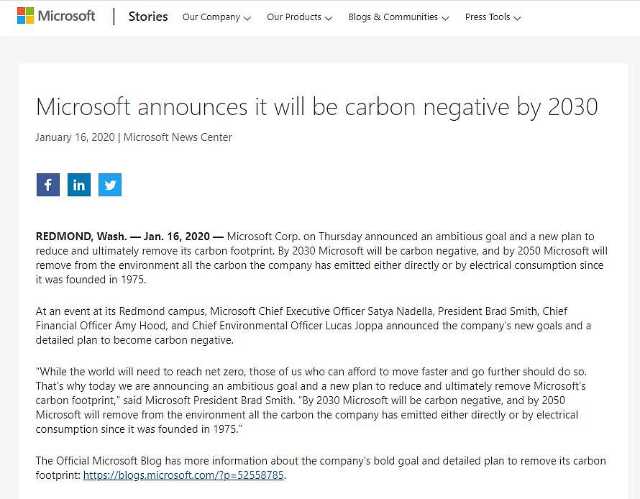Open the Press Tools menu
This screenshot has width=640, height=499.
coord(488,17)
